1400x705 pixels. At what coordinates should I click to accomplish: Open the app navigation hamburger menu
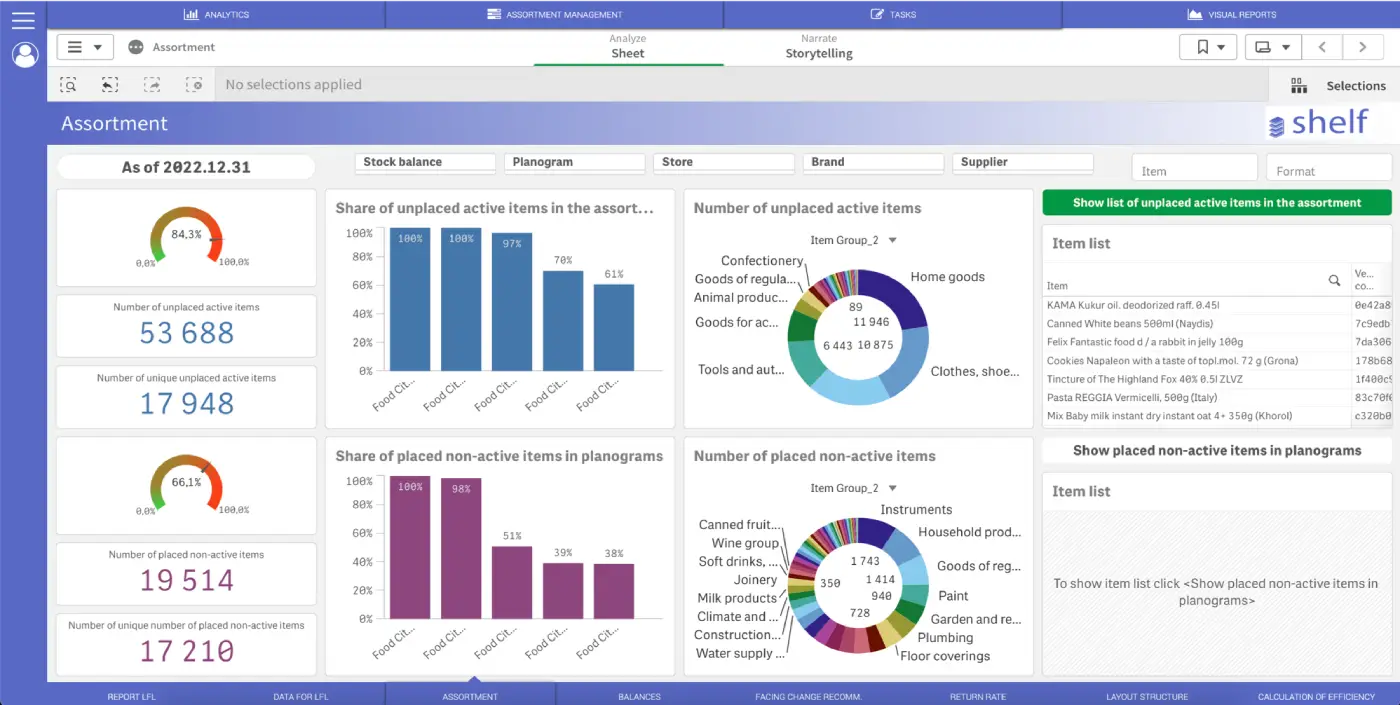coord(24,18)
